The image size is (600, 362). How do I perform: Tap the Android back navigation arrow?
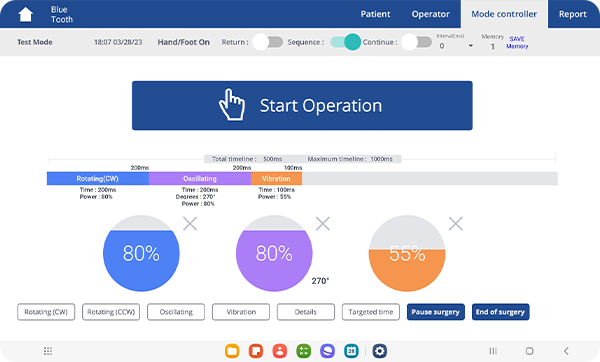[566, 351]
